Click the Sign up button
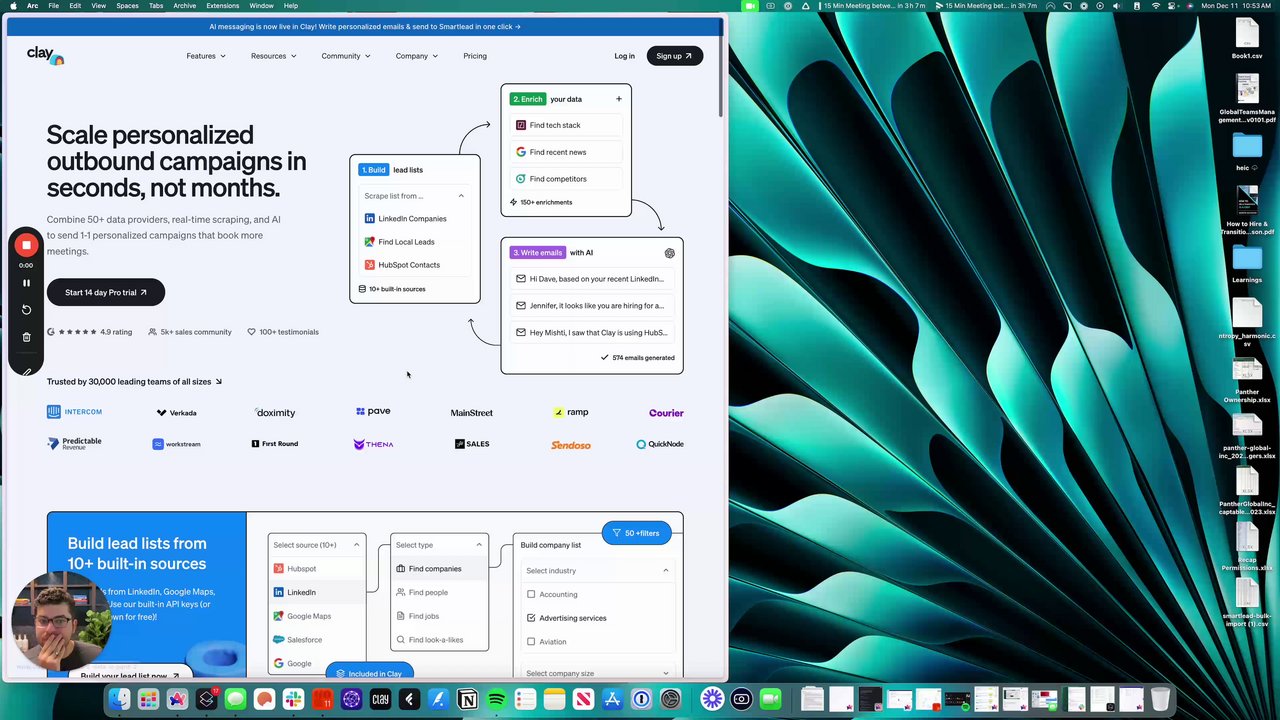 coord(674,56)
